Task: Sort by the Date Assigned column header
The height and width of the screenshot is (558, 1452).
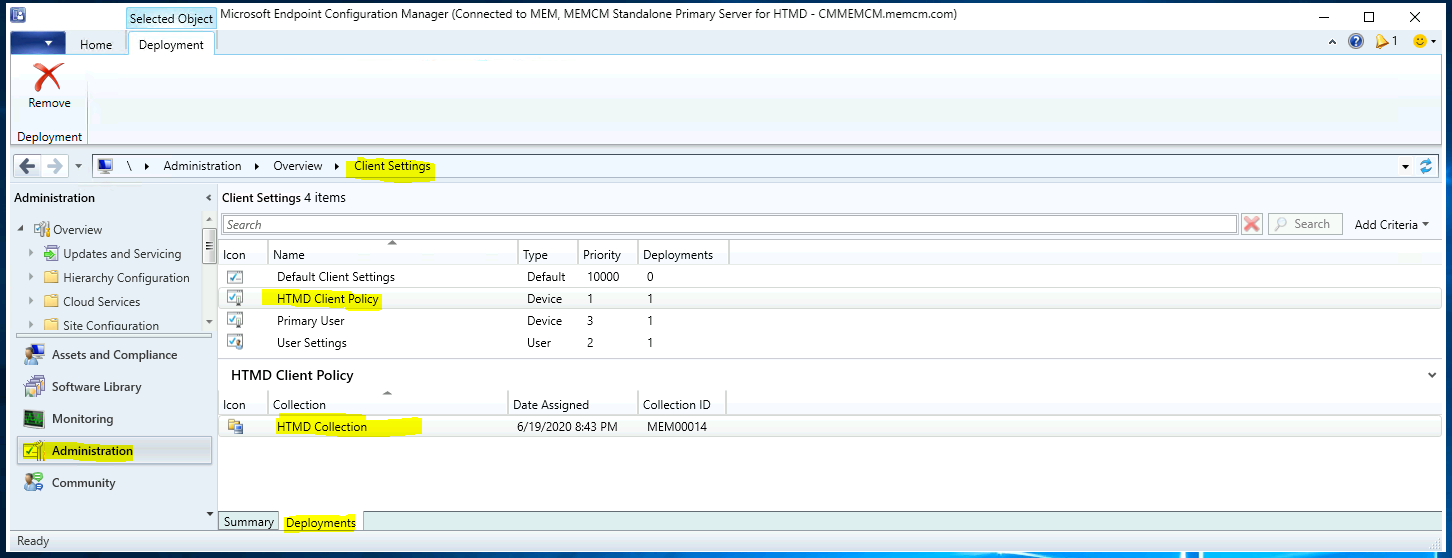Action: point(573,404)
